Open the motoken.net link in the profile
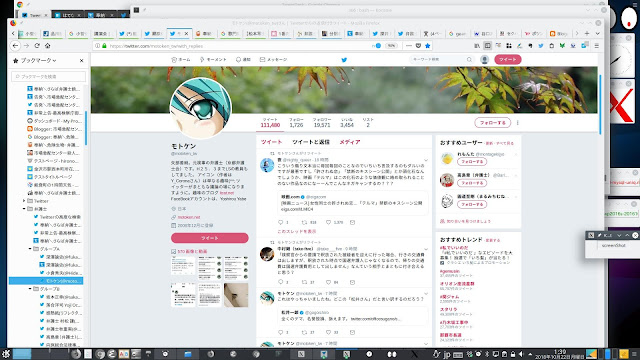Screen dimensions: 640x360 pyautogui.click(x=189, y=217)
